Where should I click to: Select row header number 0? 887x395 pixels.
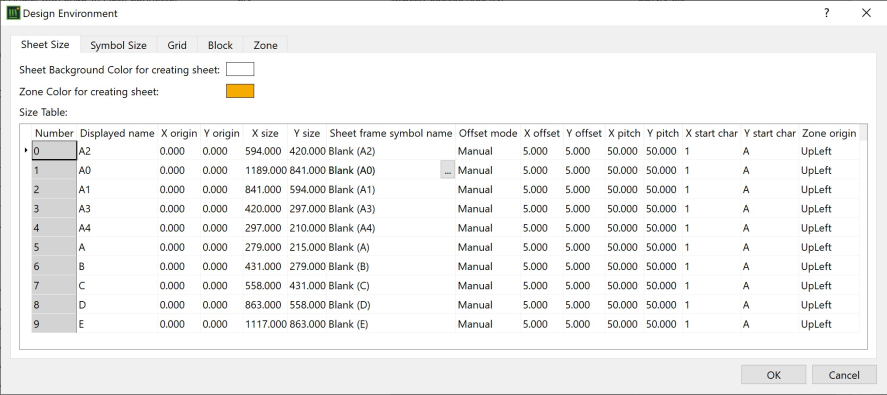click(x=54, y=151)
